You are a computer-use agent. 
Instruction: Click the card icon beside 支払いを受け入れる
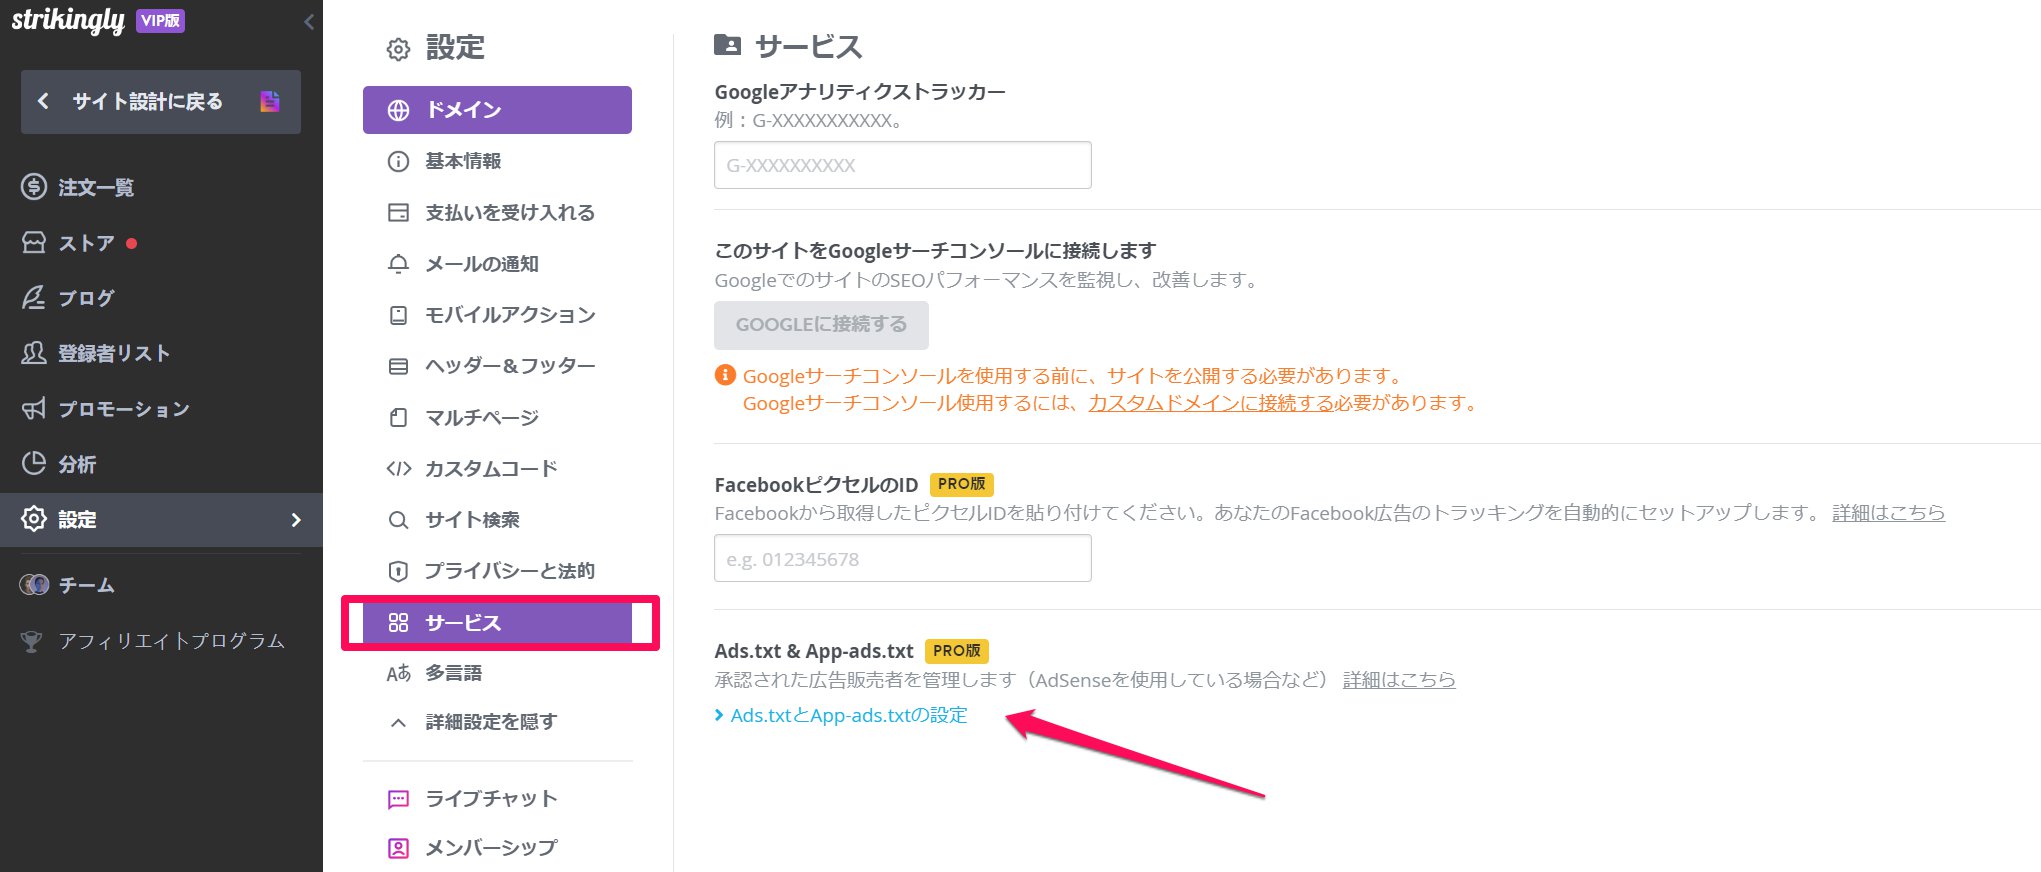(x=398, y=212)
